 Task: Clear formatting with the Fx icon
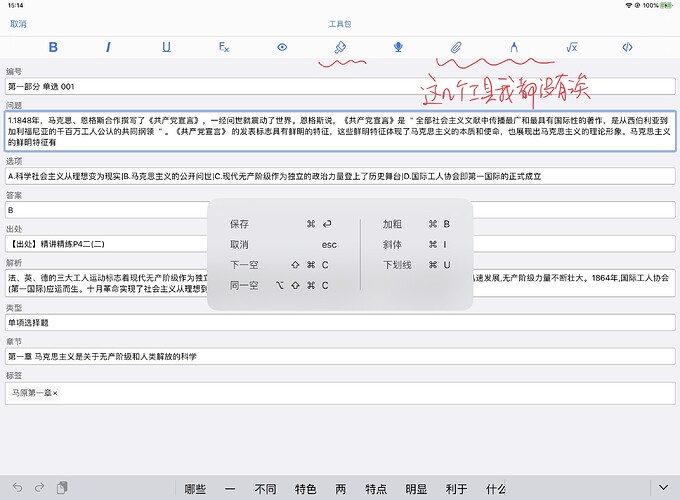coord(224,47)
